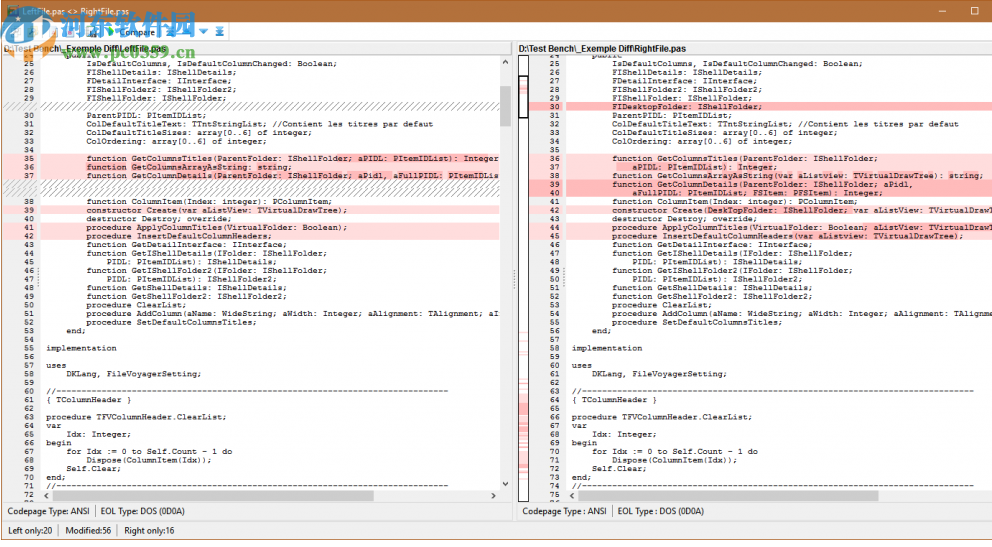This screenshot has height=547, width=992.
Task: Jump to the next difference arrow
Action: [203, 32]
